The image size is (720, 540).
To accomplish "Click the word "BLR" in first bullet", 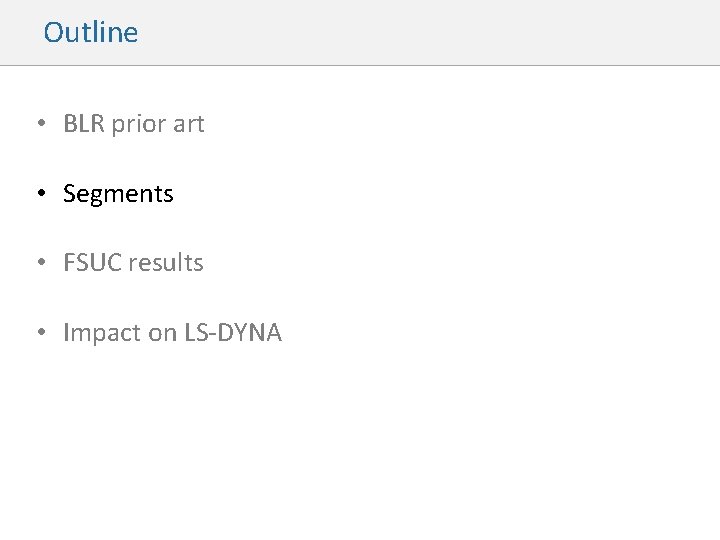I will point(84,124).
